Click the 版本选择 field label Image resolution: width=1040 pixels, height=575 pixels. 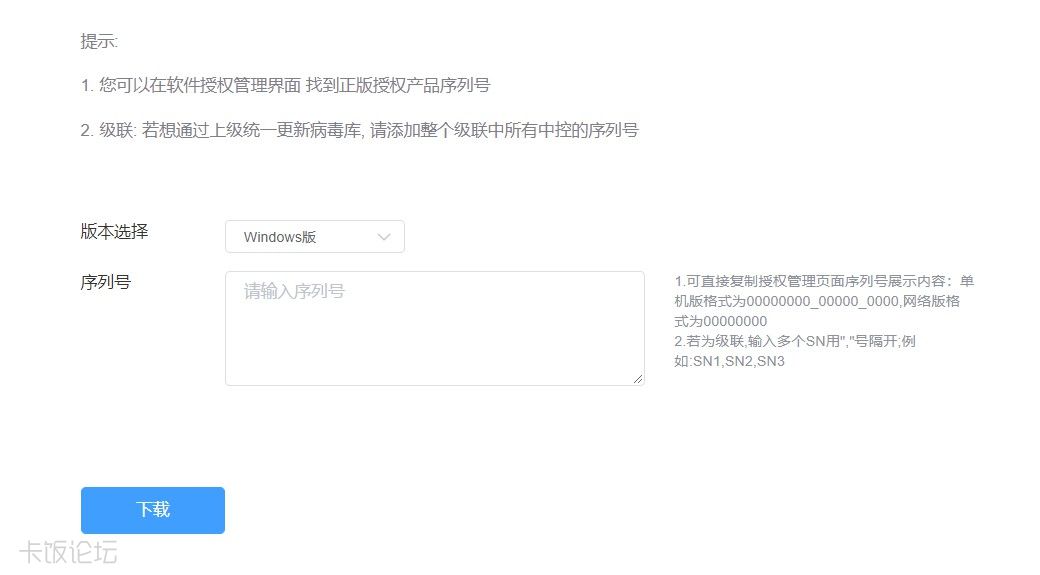click(114, 231)
